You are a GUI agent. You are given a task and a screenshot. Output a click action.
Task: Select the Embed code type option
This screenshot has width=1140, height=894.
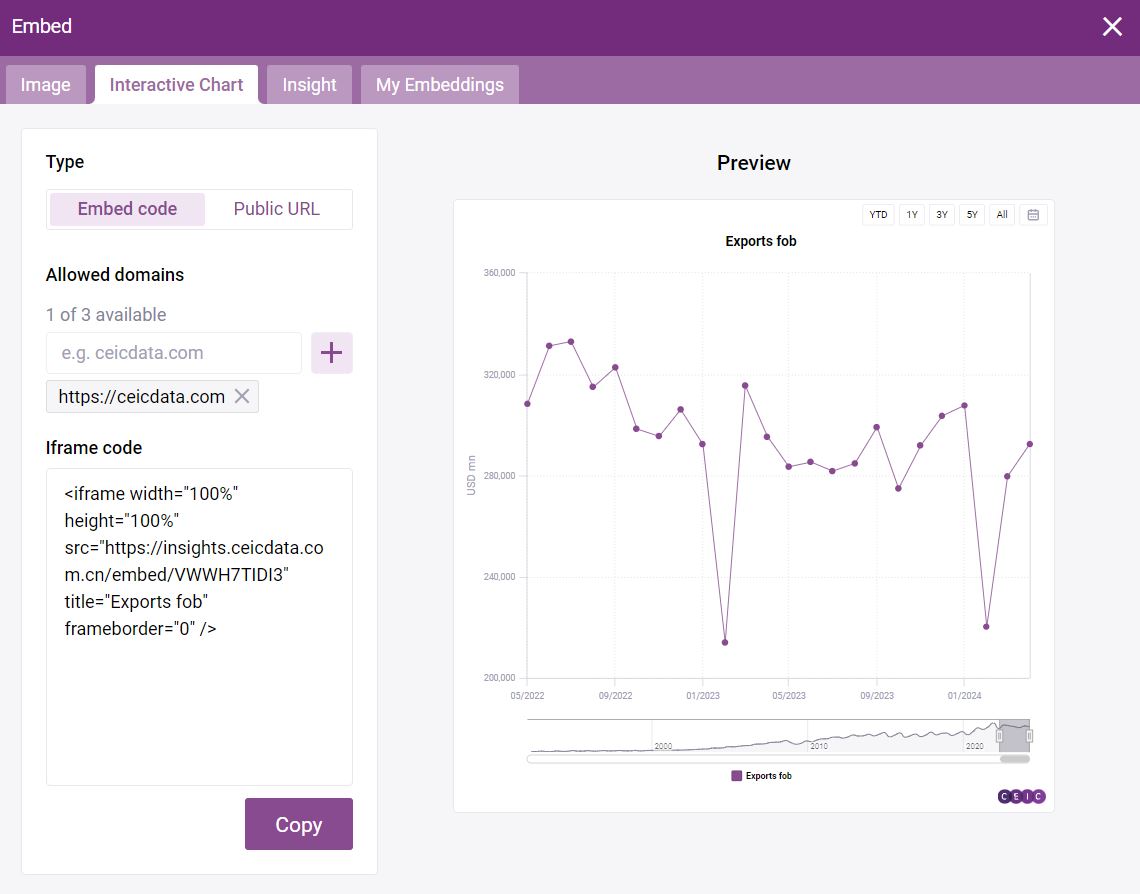pyautogui.click(x=127, y=209)
